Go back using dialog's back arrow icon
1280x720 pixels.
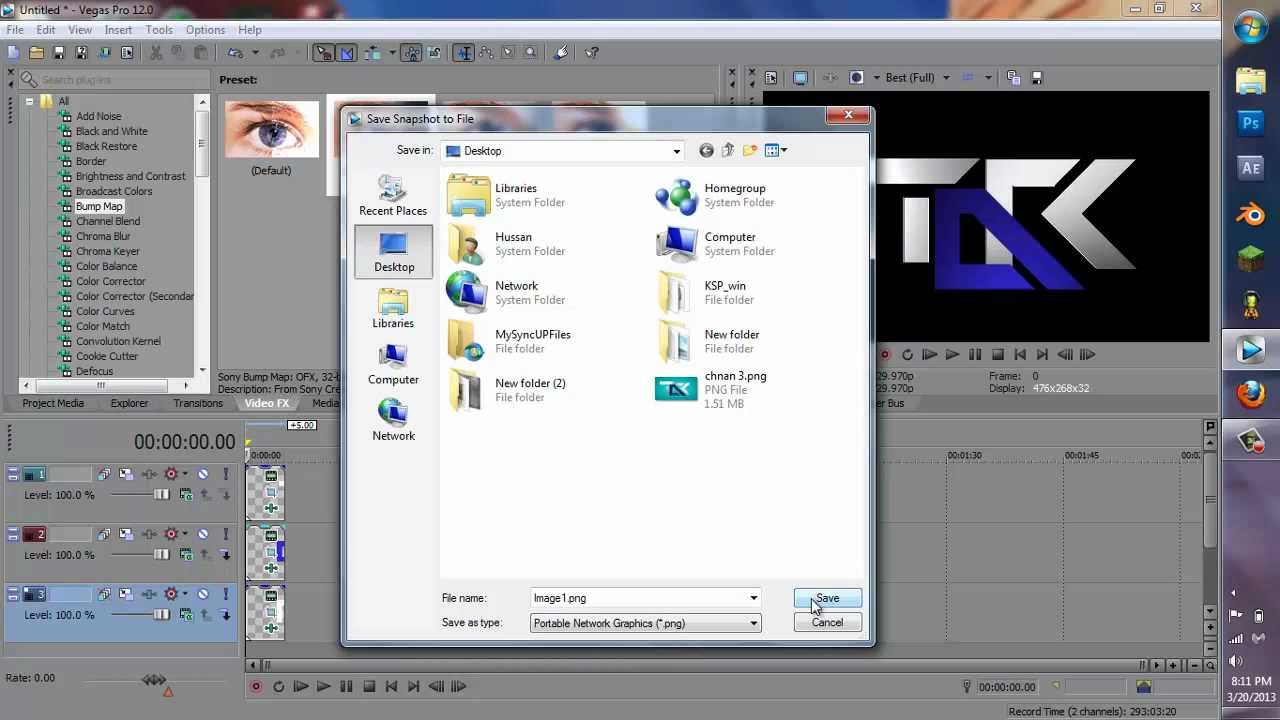706,150
